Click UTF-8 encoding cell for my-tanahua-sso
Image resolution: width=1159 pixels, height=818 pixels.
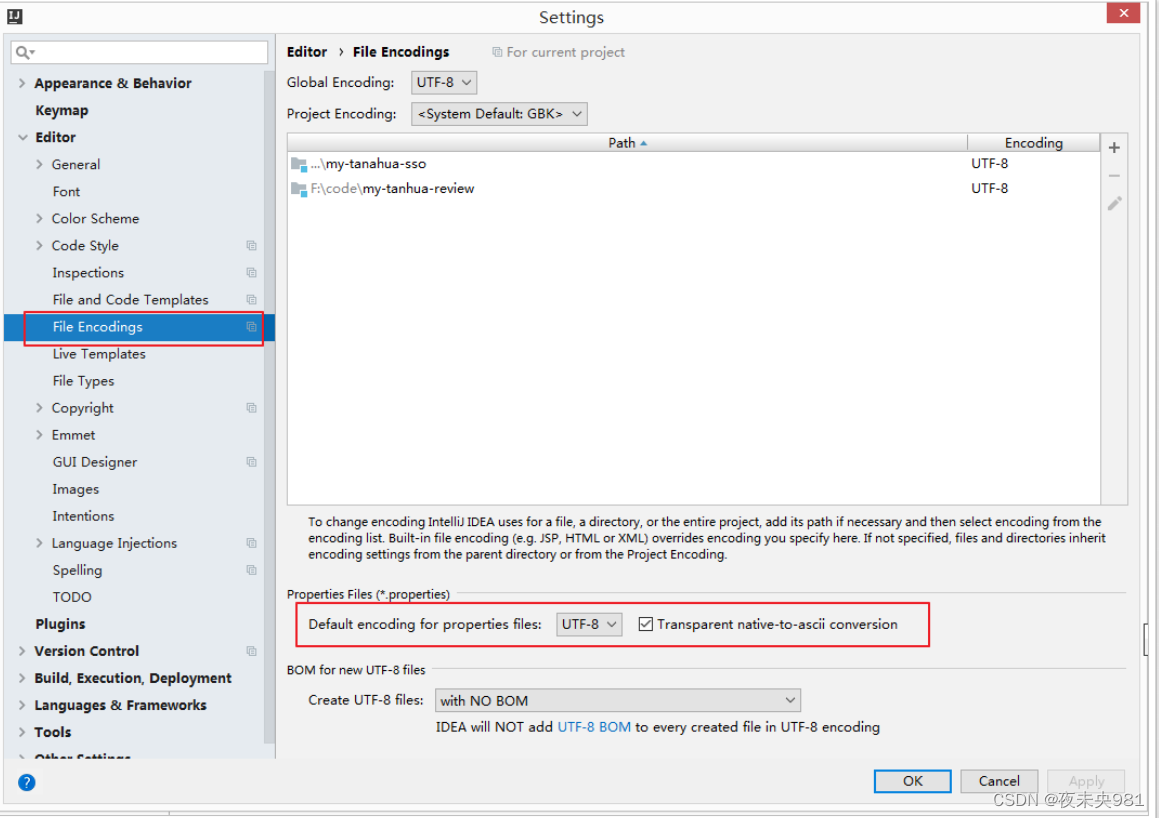tap(990, 163)
